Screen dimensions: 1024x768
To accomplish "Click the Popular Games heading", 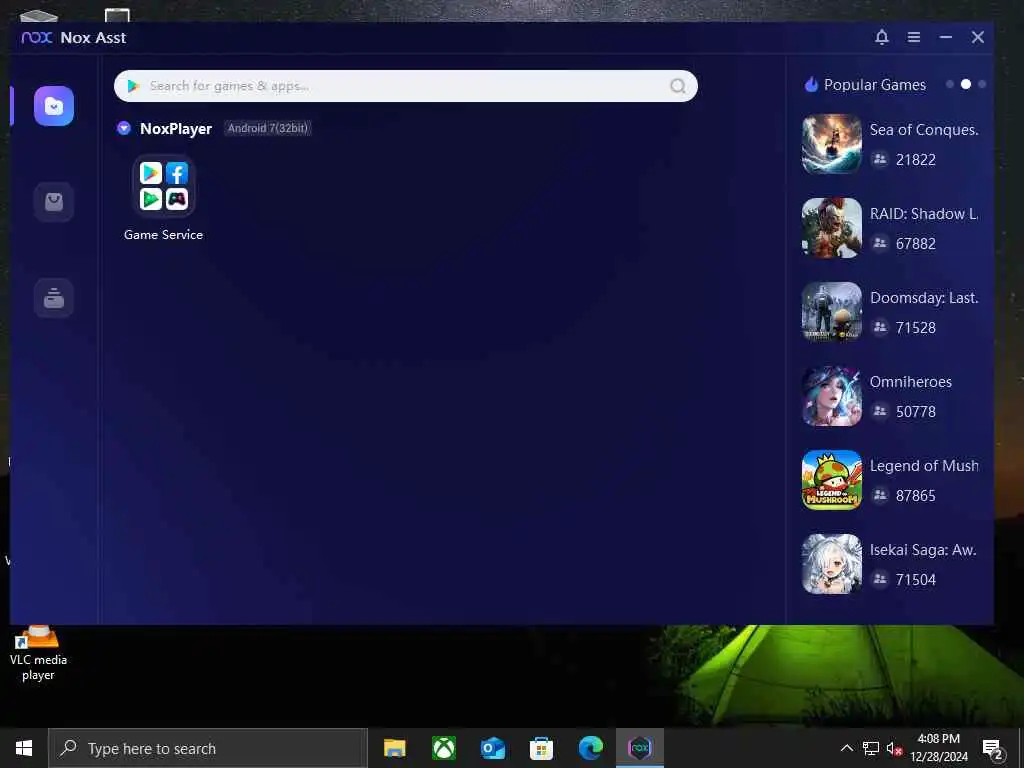I will (874, 85).
